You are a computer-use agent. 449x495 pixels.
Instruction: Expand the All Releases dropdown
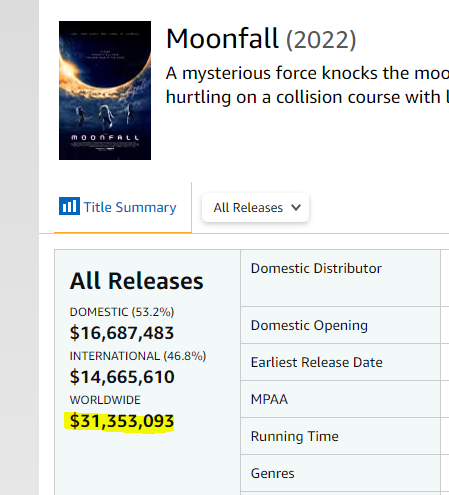click(x=255, y=207)
